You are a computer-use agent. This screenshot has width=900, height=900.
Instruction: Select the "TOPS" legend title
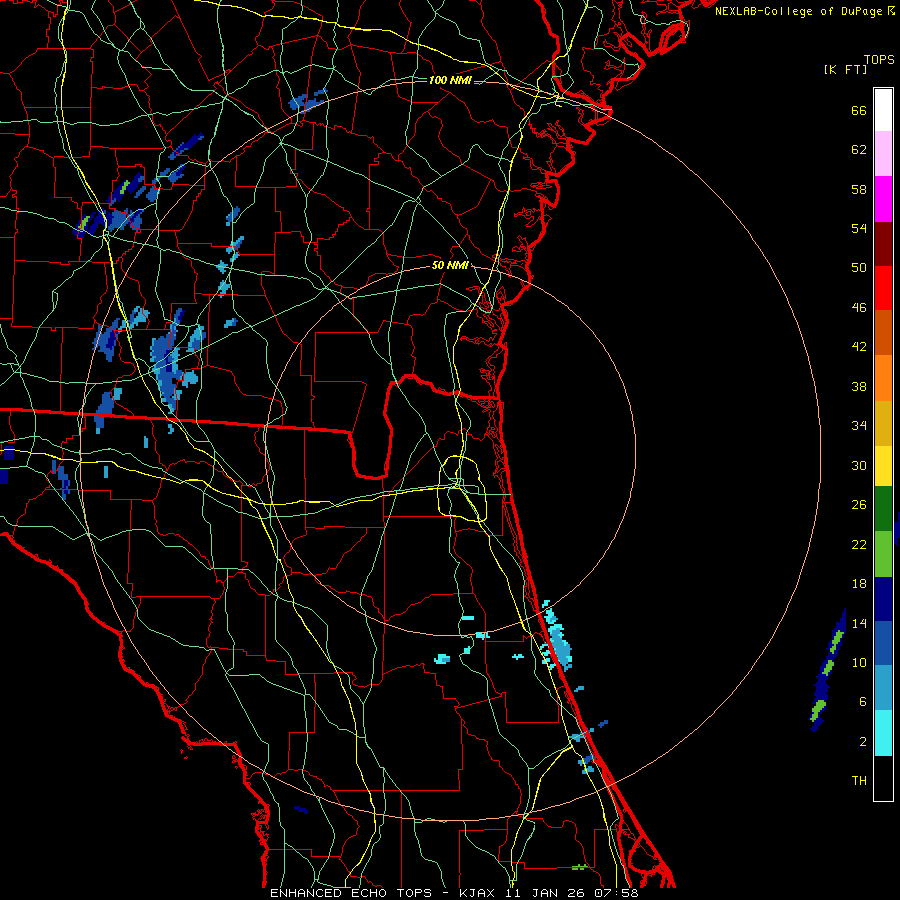point(879,59)
